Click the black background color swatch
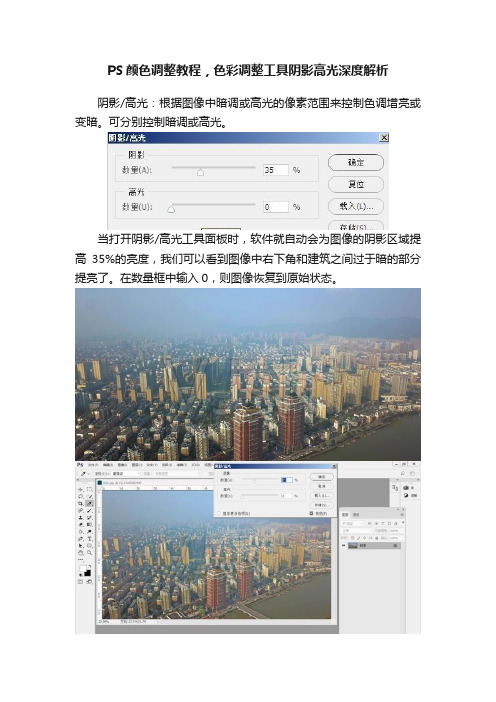 click(x=87, y=573)
